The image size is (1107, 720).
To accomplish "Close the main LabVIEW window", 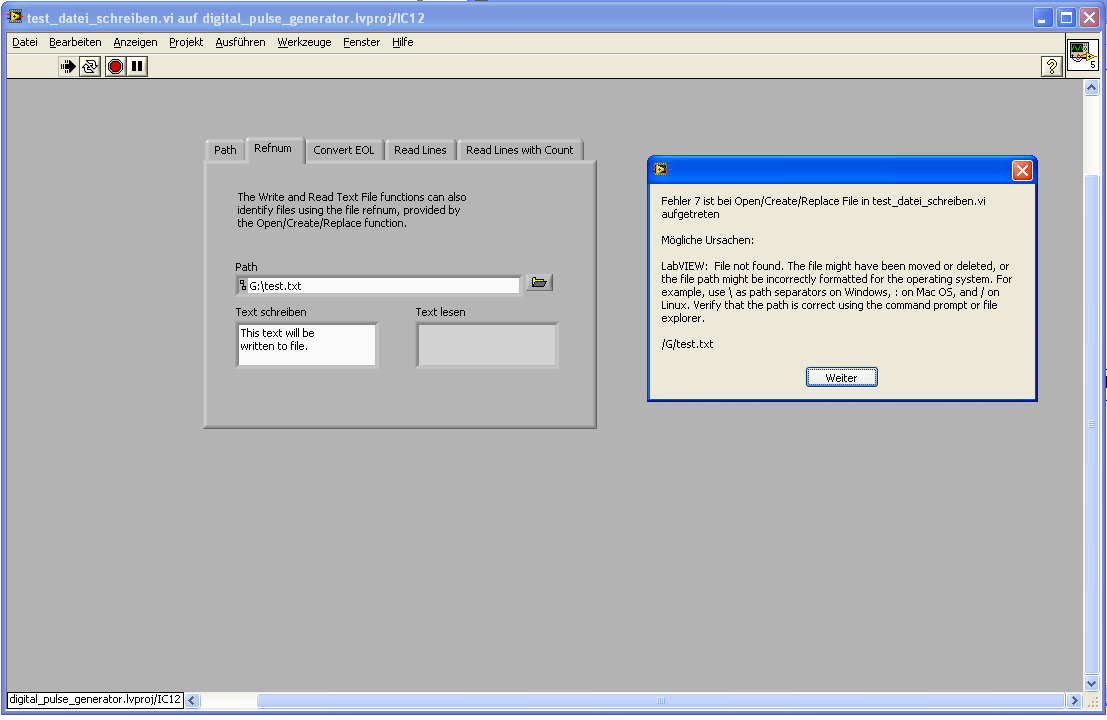I will [1089, 18].
